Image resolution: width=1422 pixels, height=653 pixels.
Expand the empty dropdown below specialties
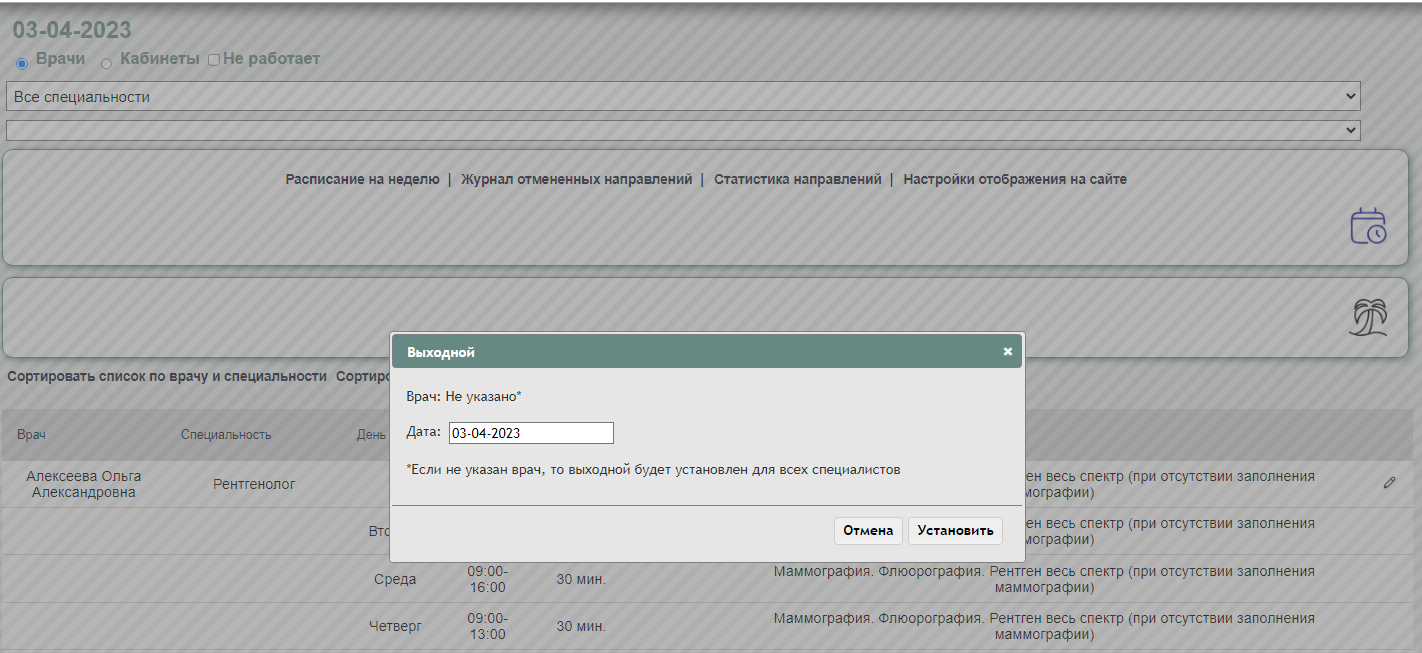(x=683, y=130)
